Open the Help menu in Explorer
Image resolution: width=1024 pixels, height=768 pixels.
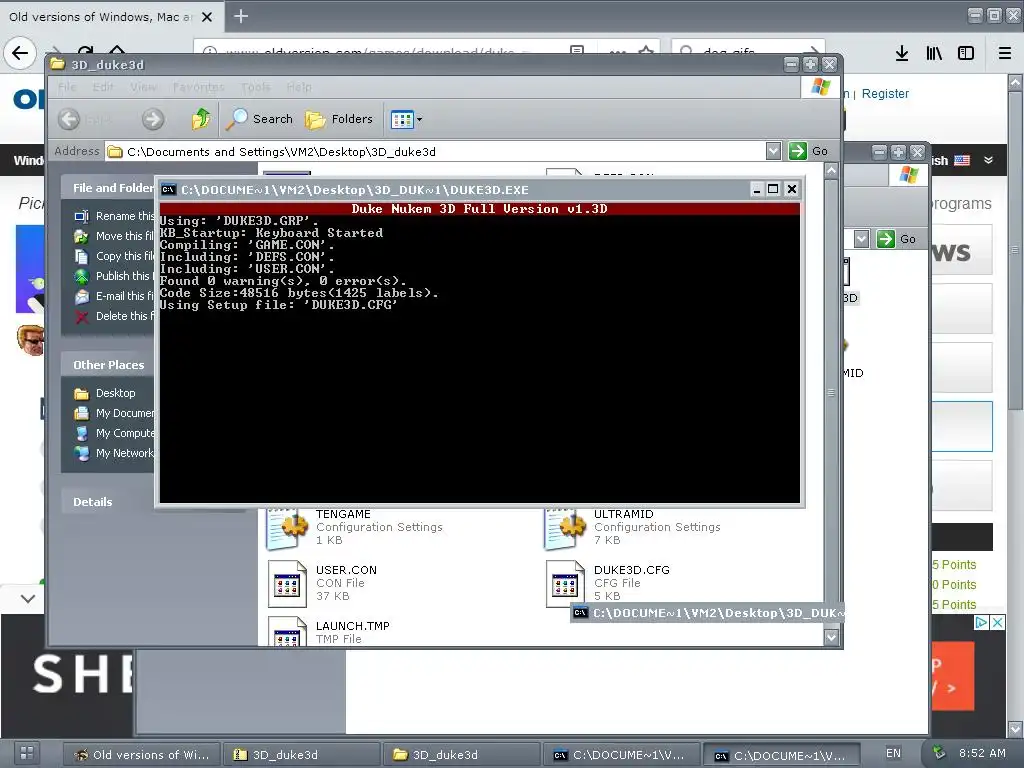tap(299, 87)
